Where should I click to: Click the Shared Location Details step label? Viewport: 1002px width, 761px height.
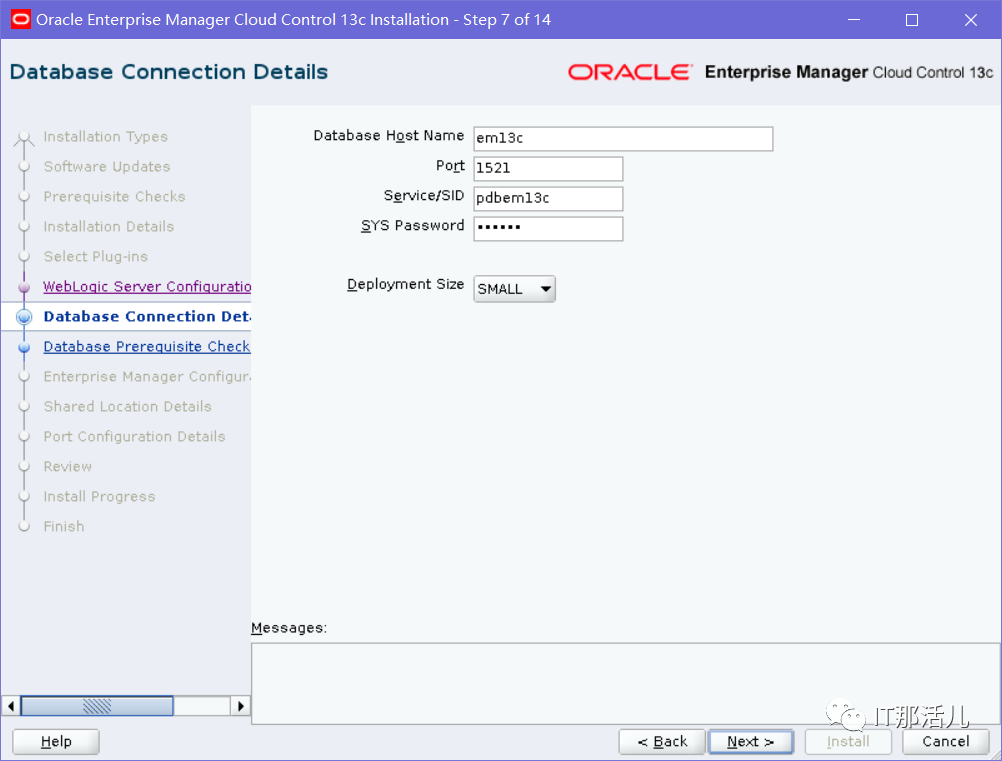127,406
